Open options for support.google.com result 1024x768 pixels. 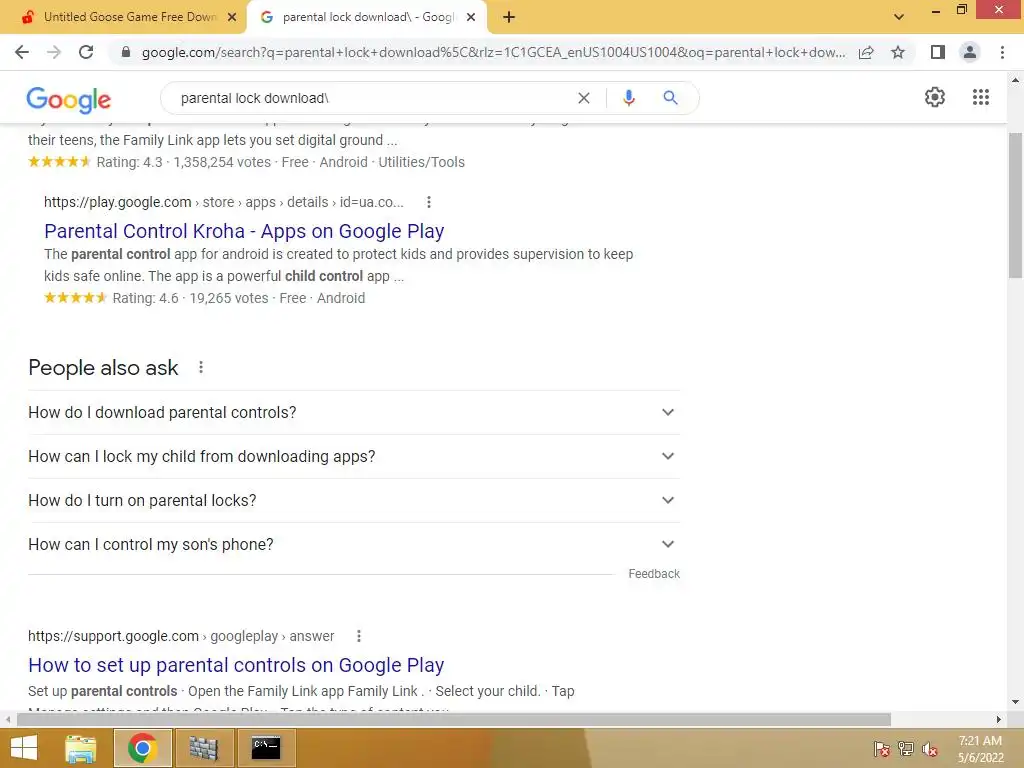coord(359,636)
